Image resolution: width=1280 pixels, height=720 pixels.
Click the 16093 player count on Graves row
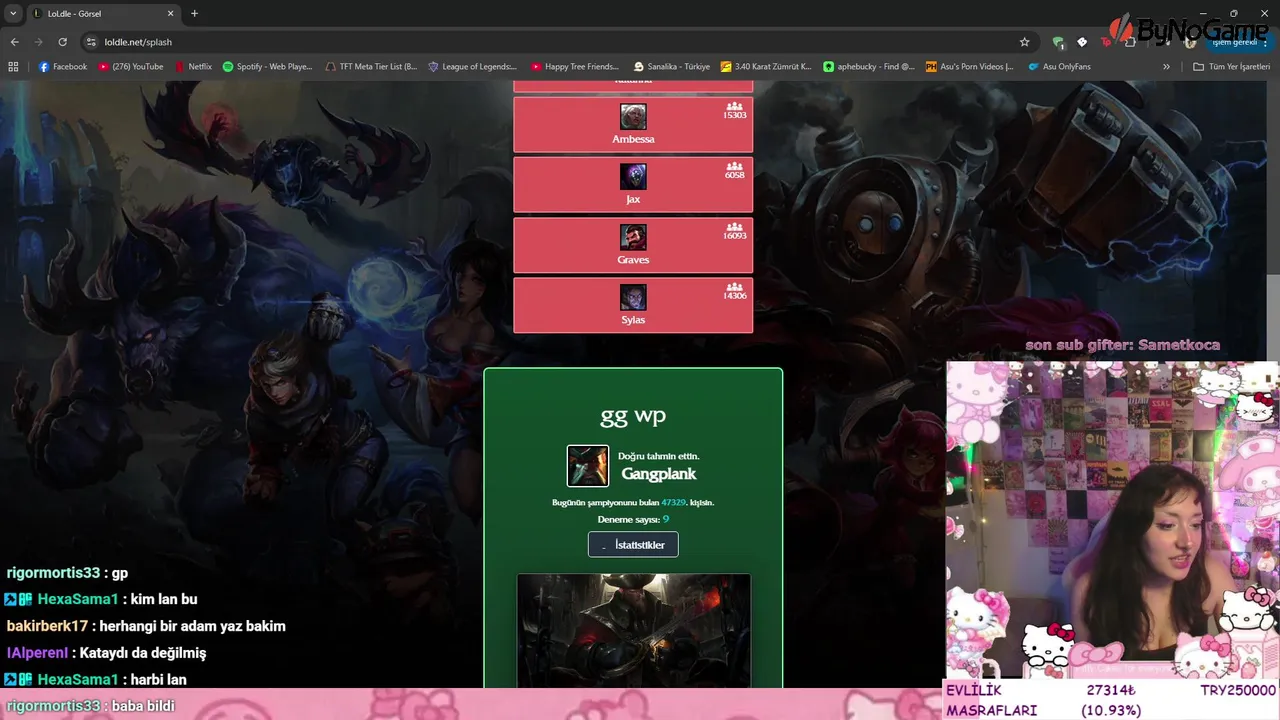tap(734, 235)
